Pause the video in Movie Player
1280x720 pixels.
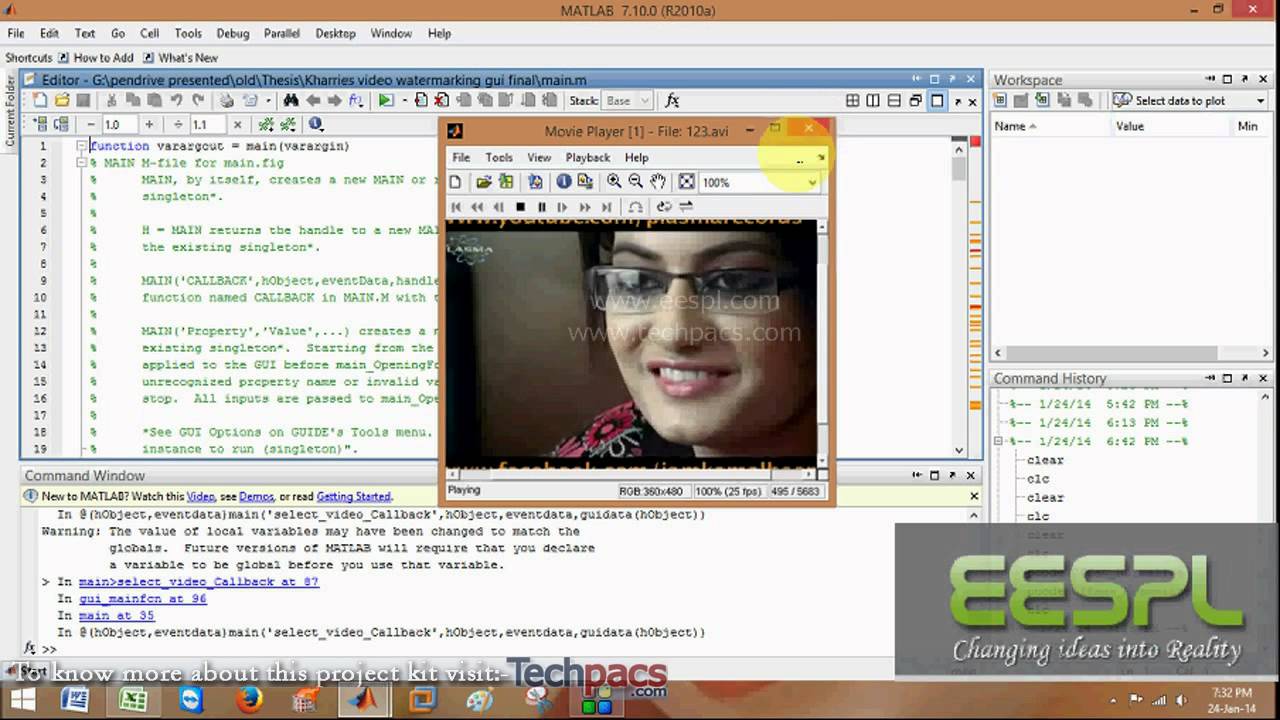pyautogui.click(x=542, y=207)
